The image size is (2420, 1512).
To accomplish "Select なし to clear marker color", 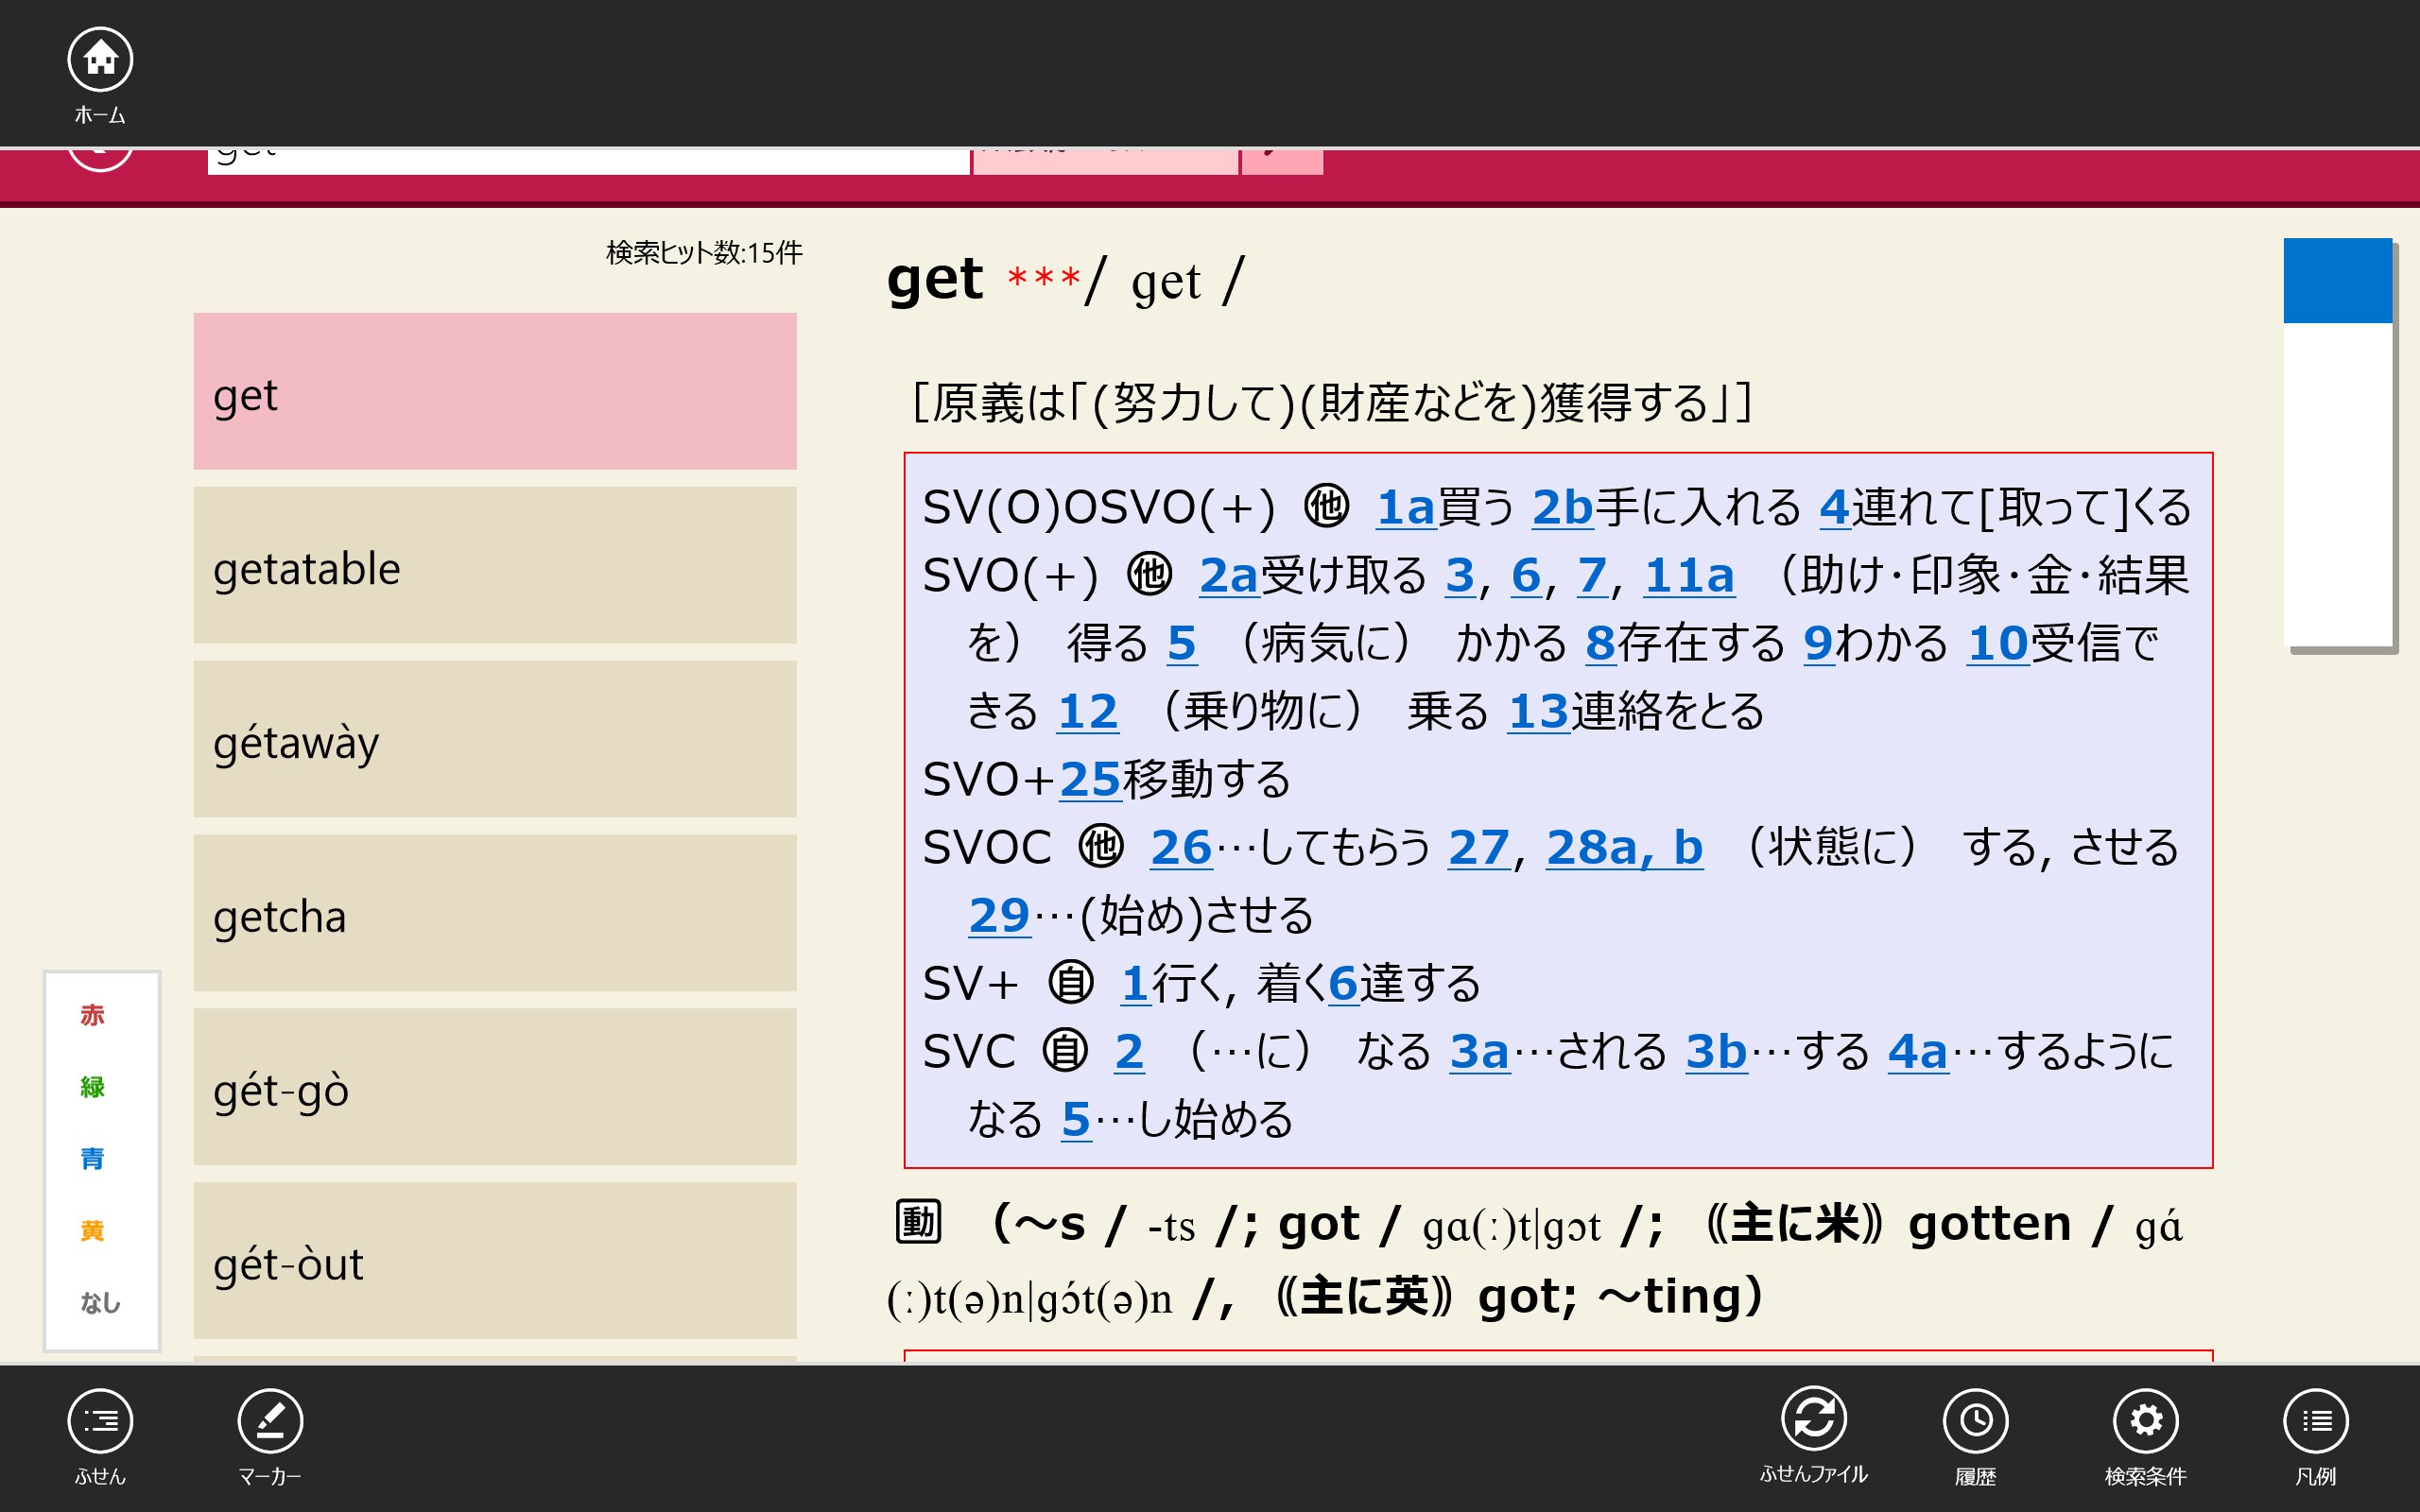I will (x=100, y=1302).
